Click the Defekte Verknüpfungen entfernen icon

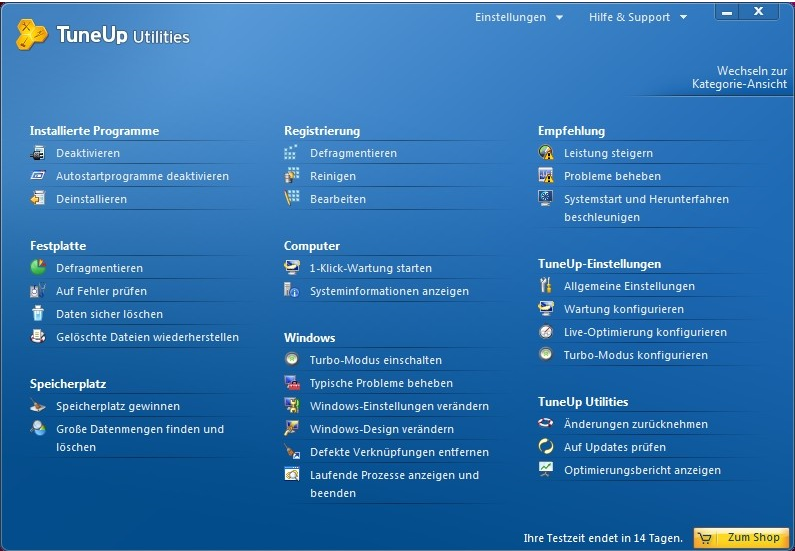click(292, 452)
